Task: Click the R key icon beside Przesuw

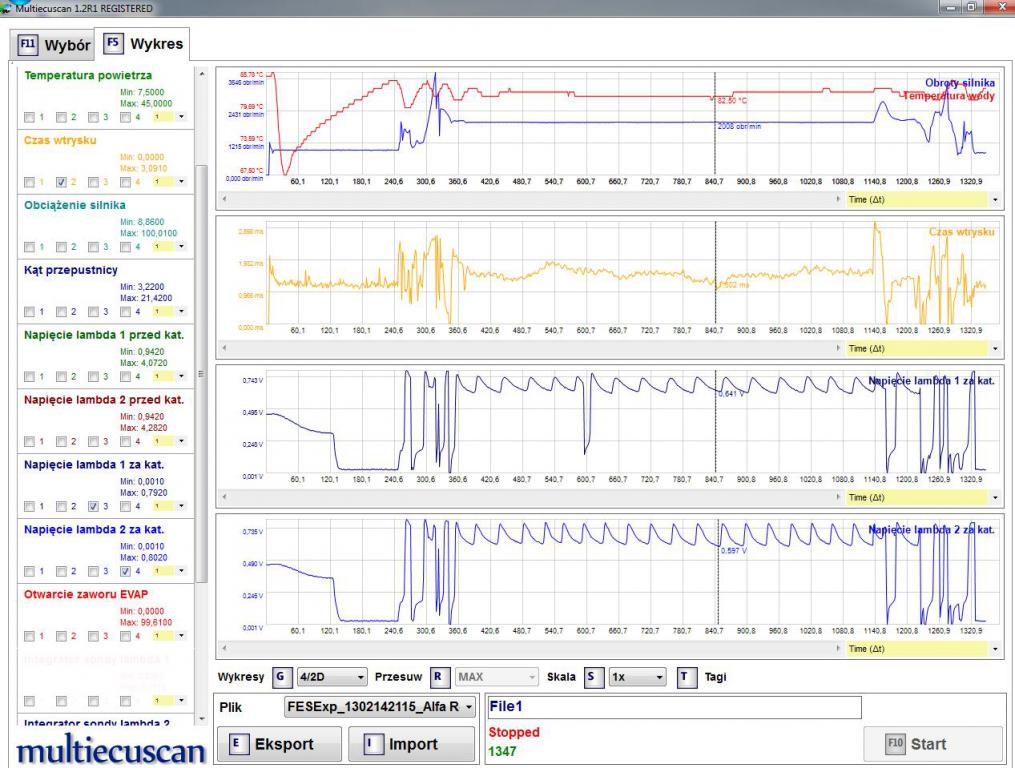Action: (440, 677)
